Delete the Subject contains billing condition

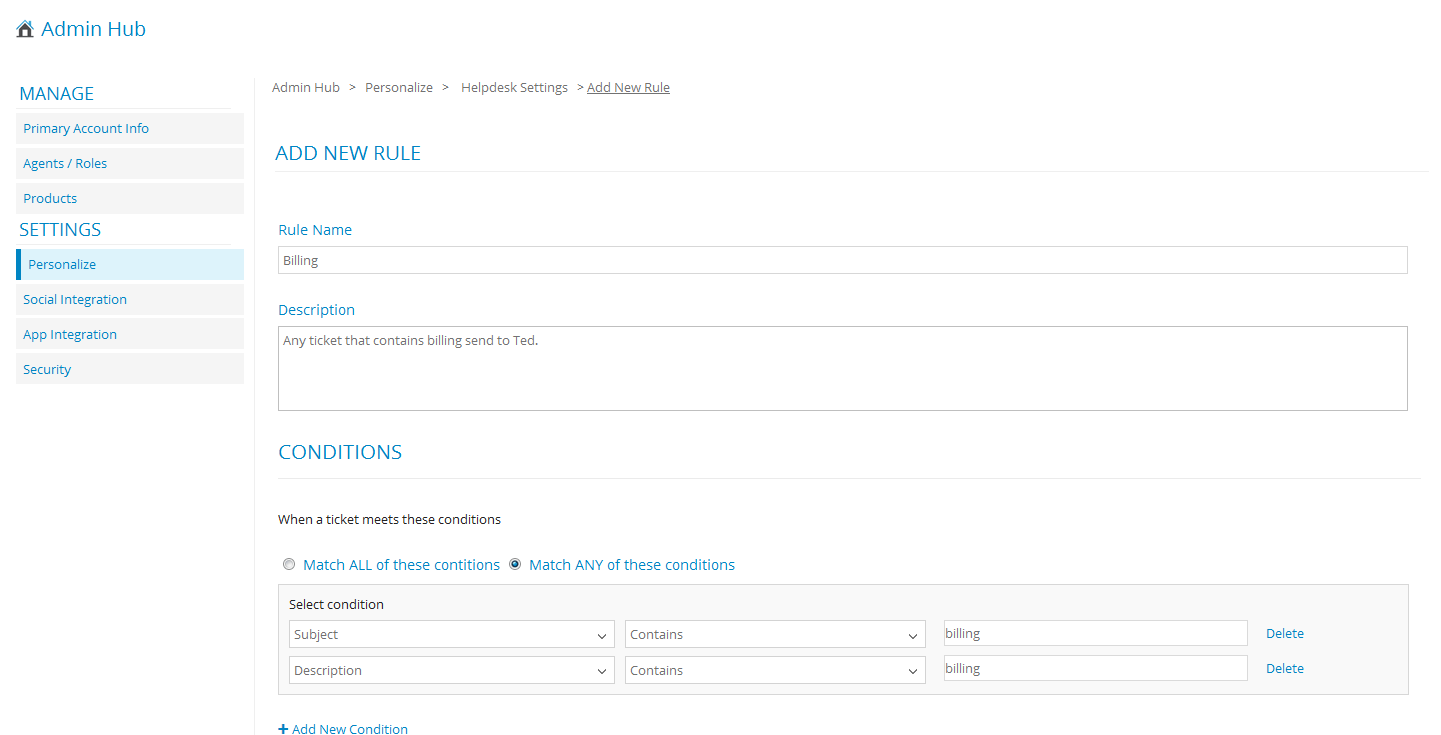[x=1284, y=633]
